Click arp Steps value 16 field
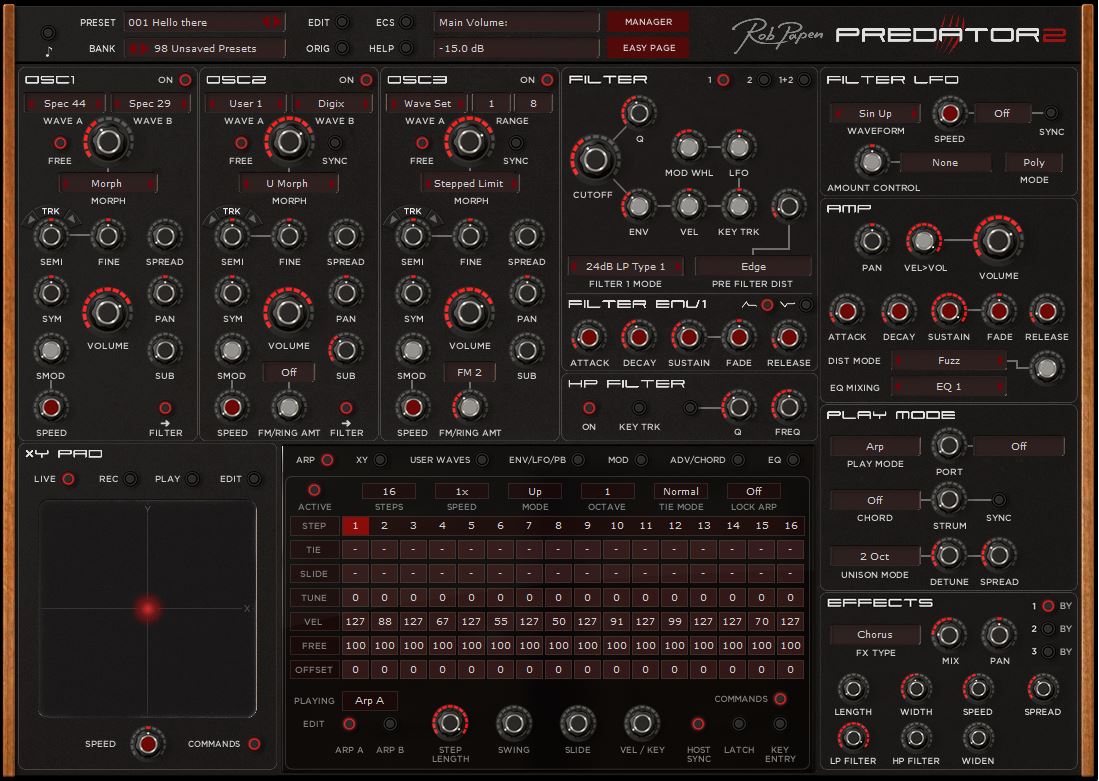Viewport: 1099px width, 781px height. [389, 491]
